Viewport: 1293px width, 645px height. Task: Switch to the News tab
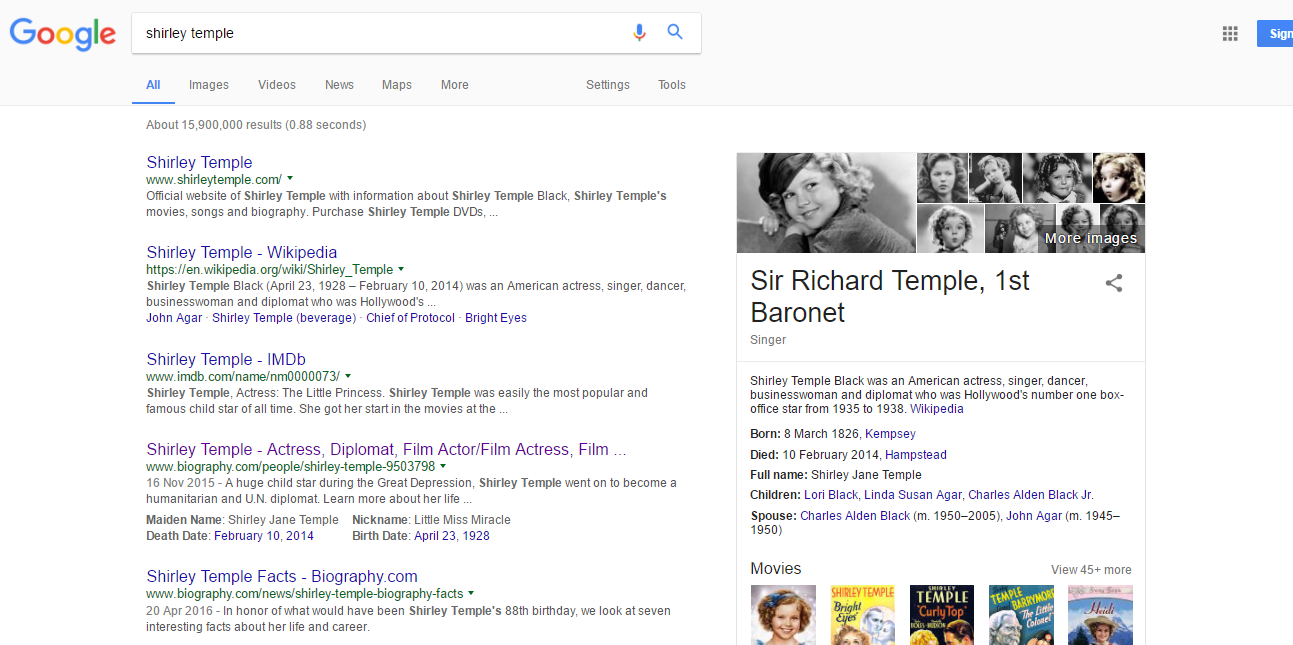tap(339, 85)
